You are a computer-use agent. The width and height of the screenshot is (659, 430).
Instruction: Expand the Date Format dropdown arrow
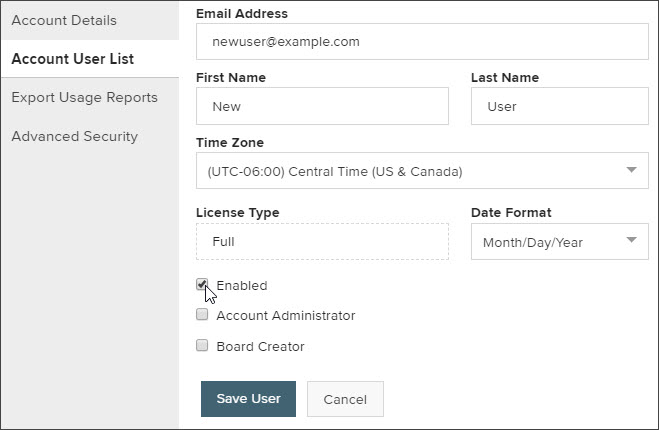click(x=631, y=240)
